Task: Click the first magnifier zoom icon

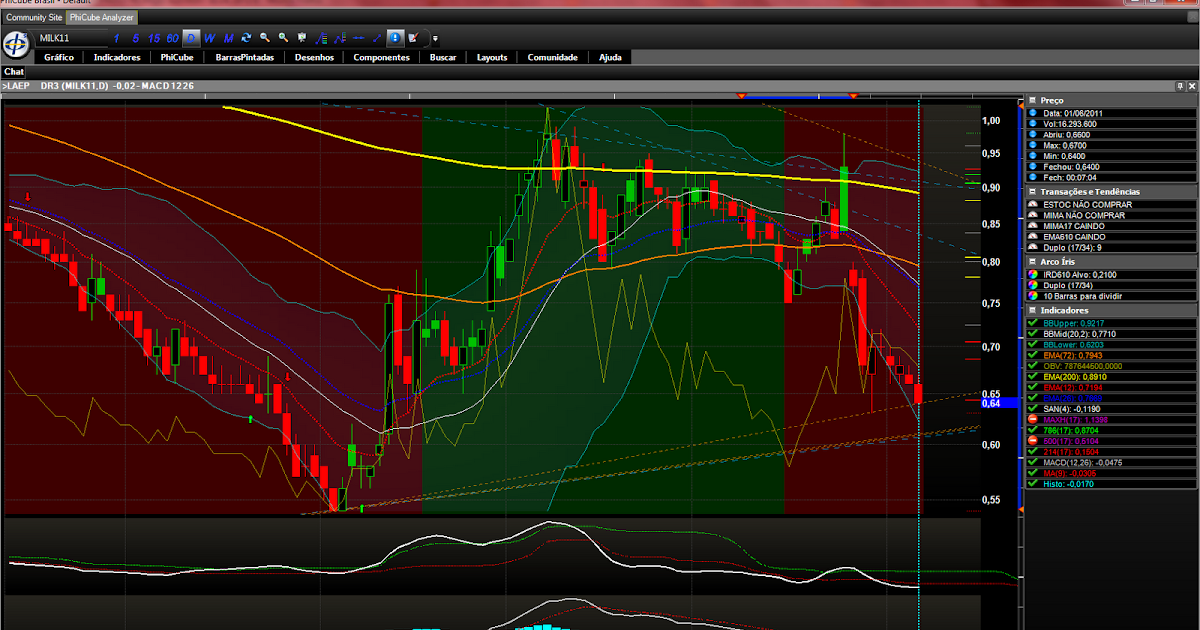Action: coord(265,38)
